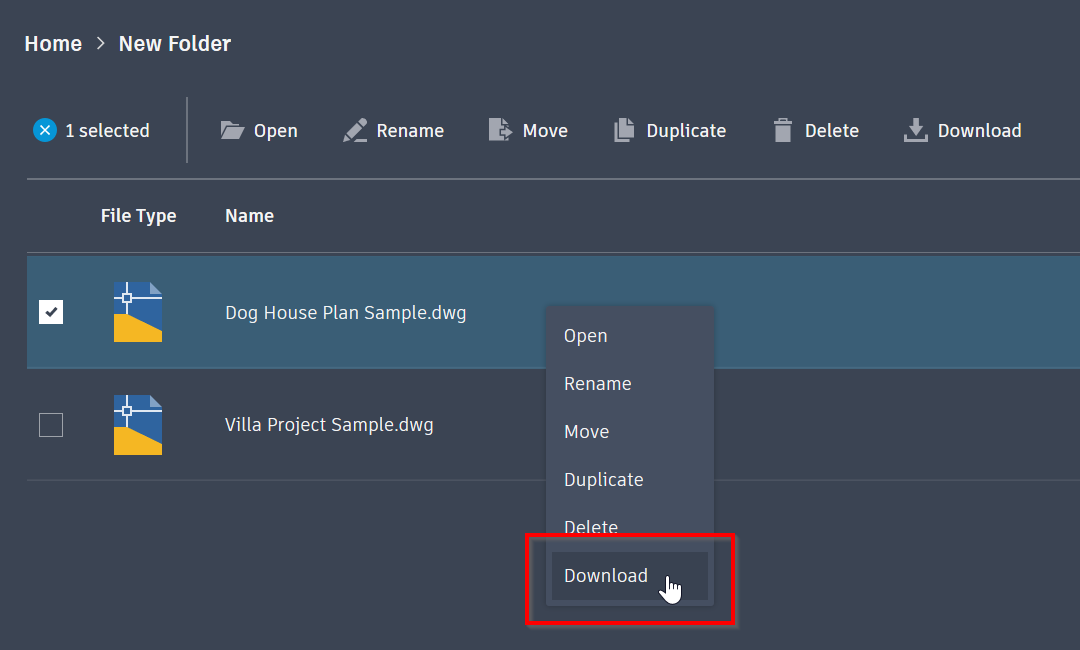Click the Rename pencil icon
The image size is (1080, 650).
pyautogui.click(x=355, y=130)
